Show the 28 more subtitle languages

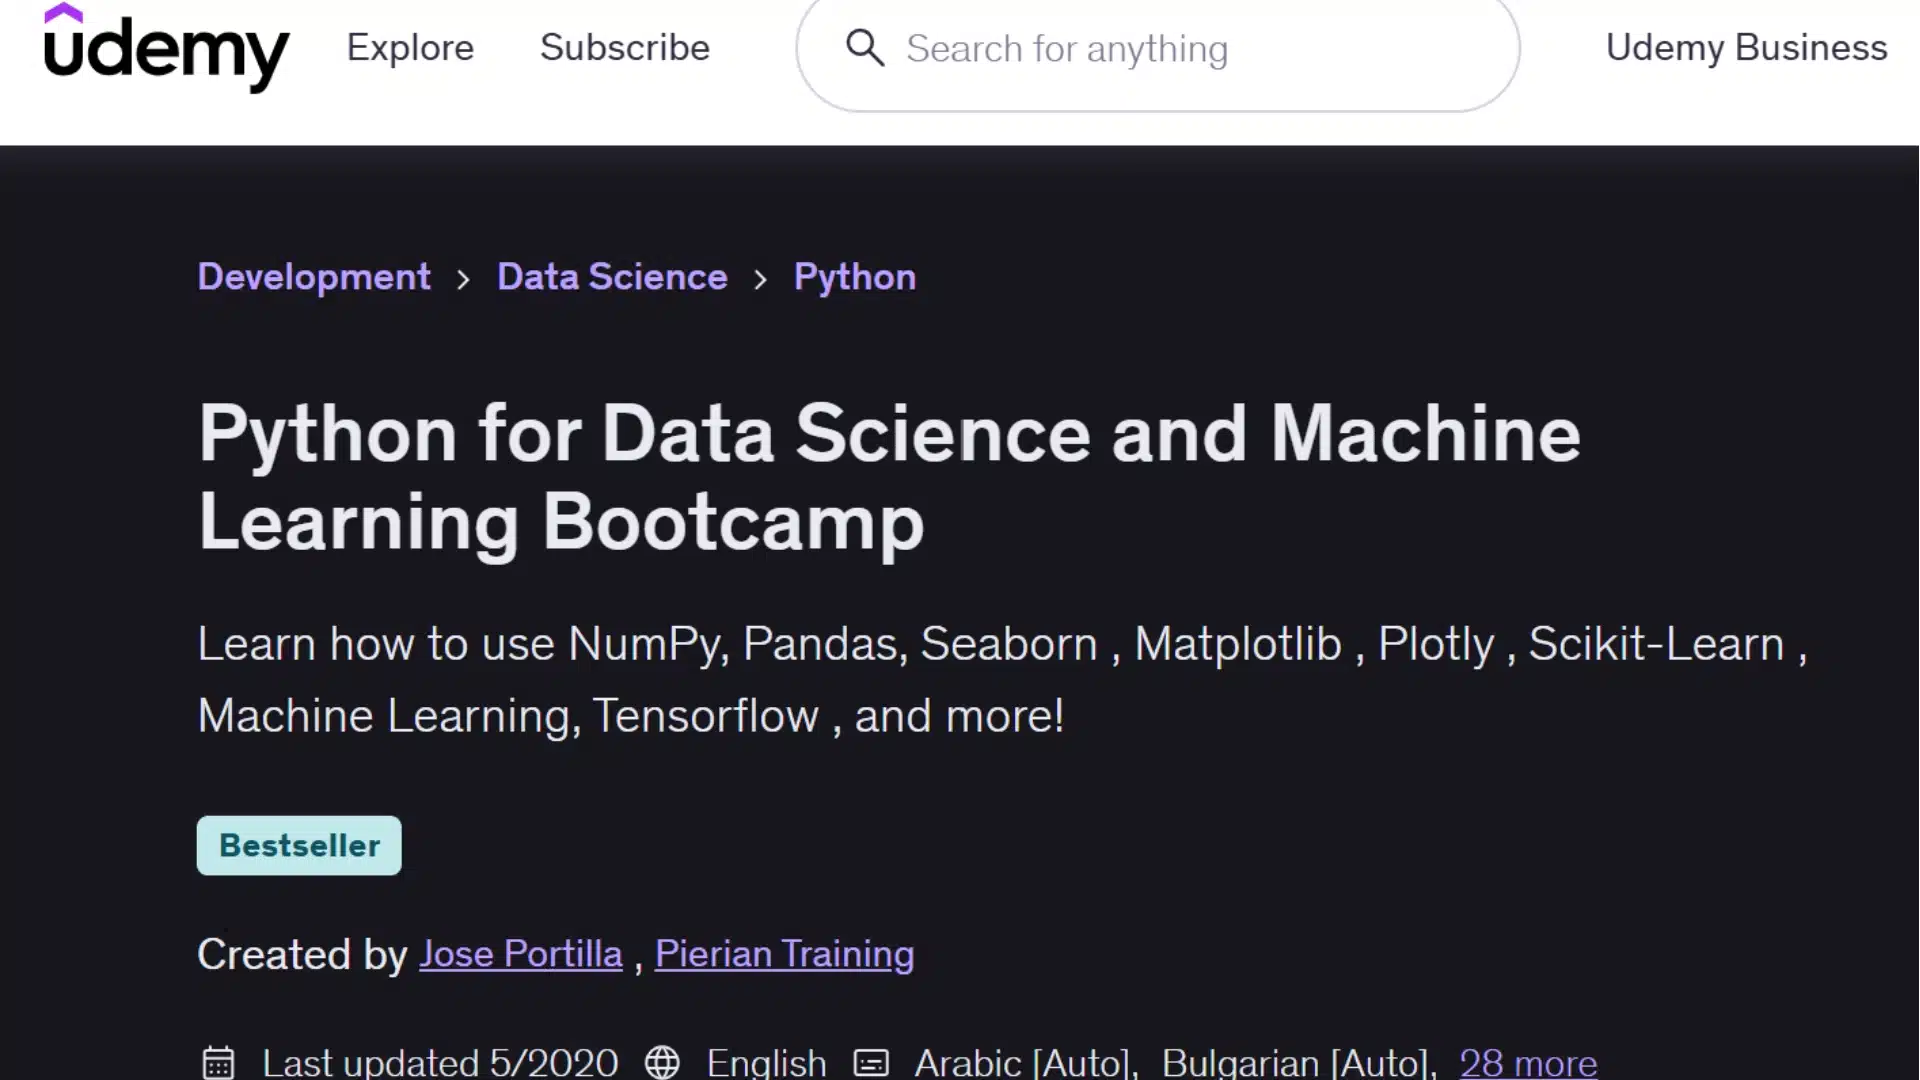coord(1528,1062)
